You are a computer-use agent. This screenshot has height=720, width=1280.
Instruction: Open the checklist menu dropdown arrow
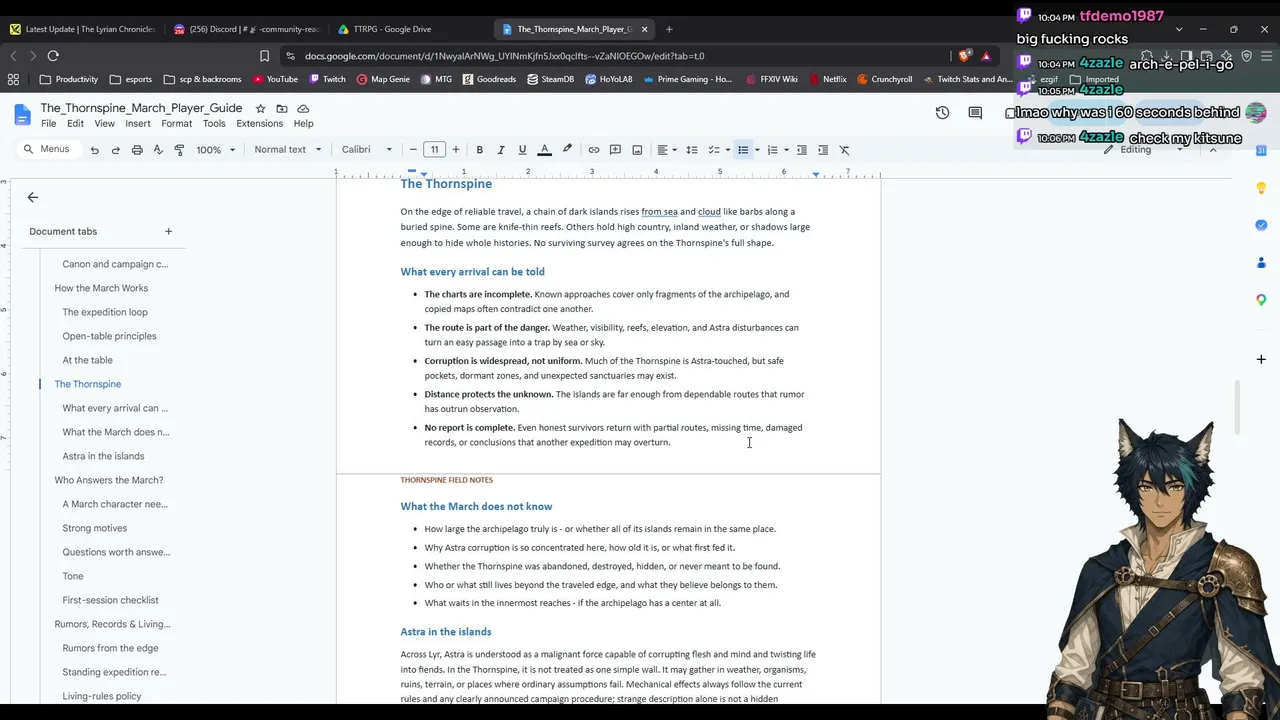tap(727, 150)
